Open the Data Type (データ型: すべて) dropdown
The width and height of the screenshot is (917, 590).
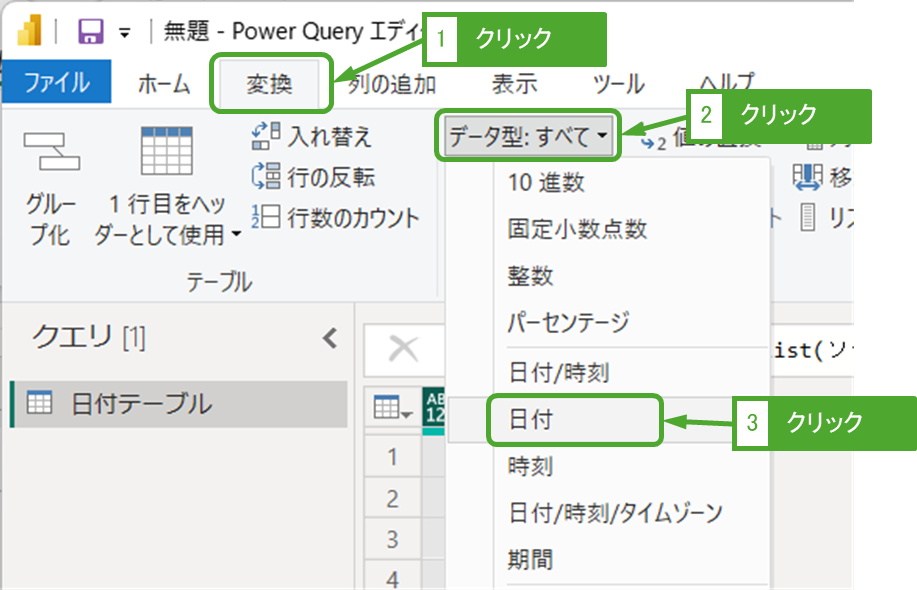tap(528, 136)
